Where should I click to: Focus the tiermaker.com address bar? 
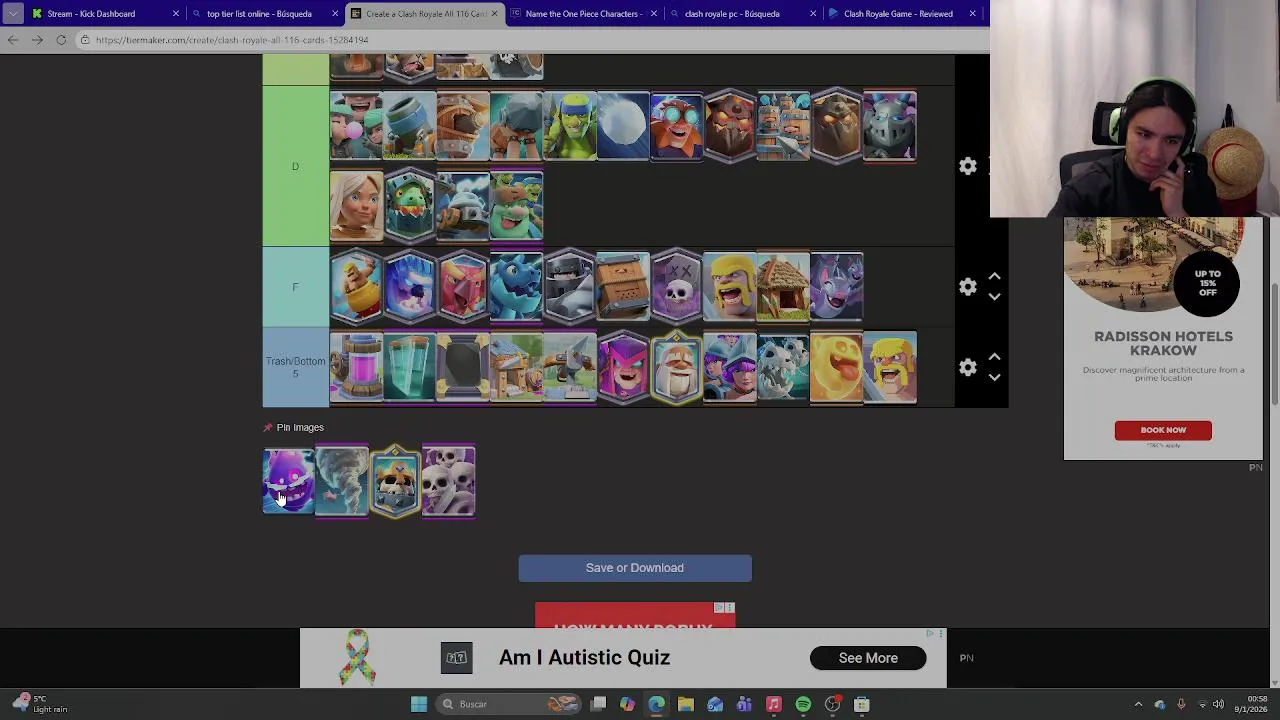pyautogui.click(x=530, y=40)
